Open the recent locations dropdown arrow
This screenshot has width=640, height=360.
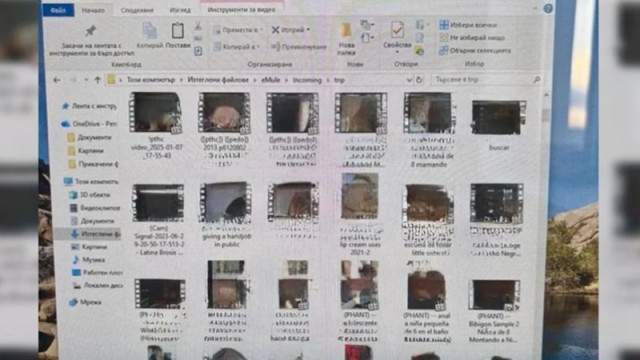pos(86,80)
